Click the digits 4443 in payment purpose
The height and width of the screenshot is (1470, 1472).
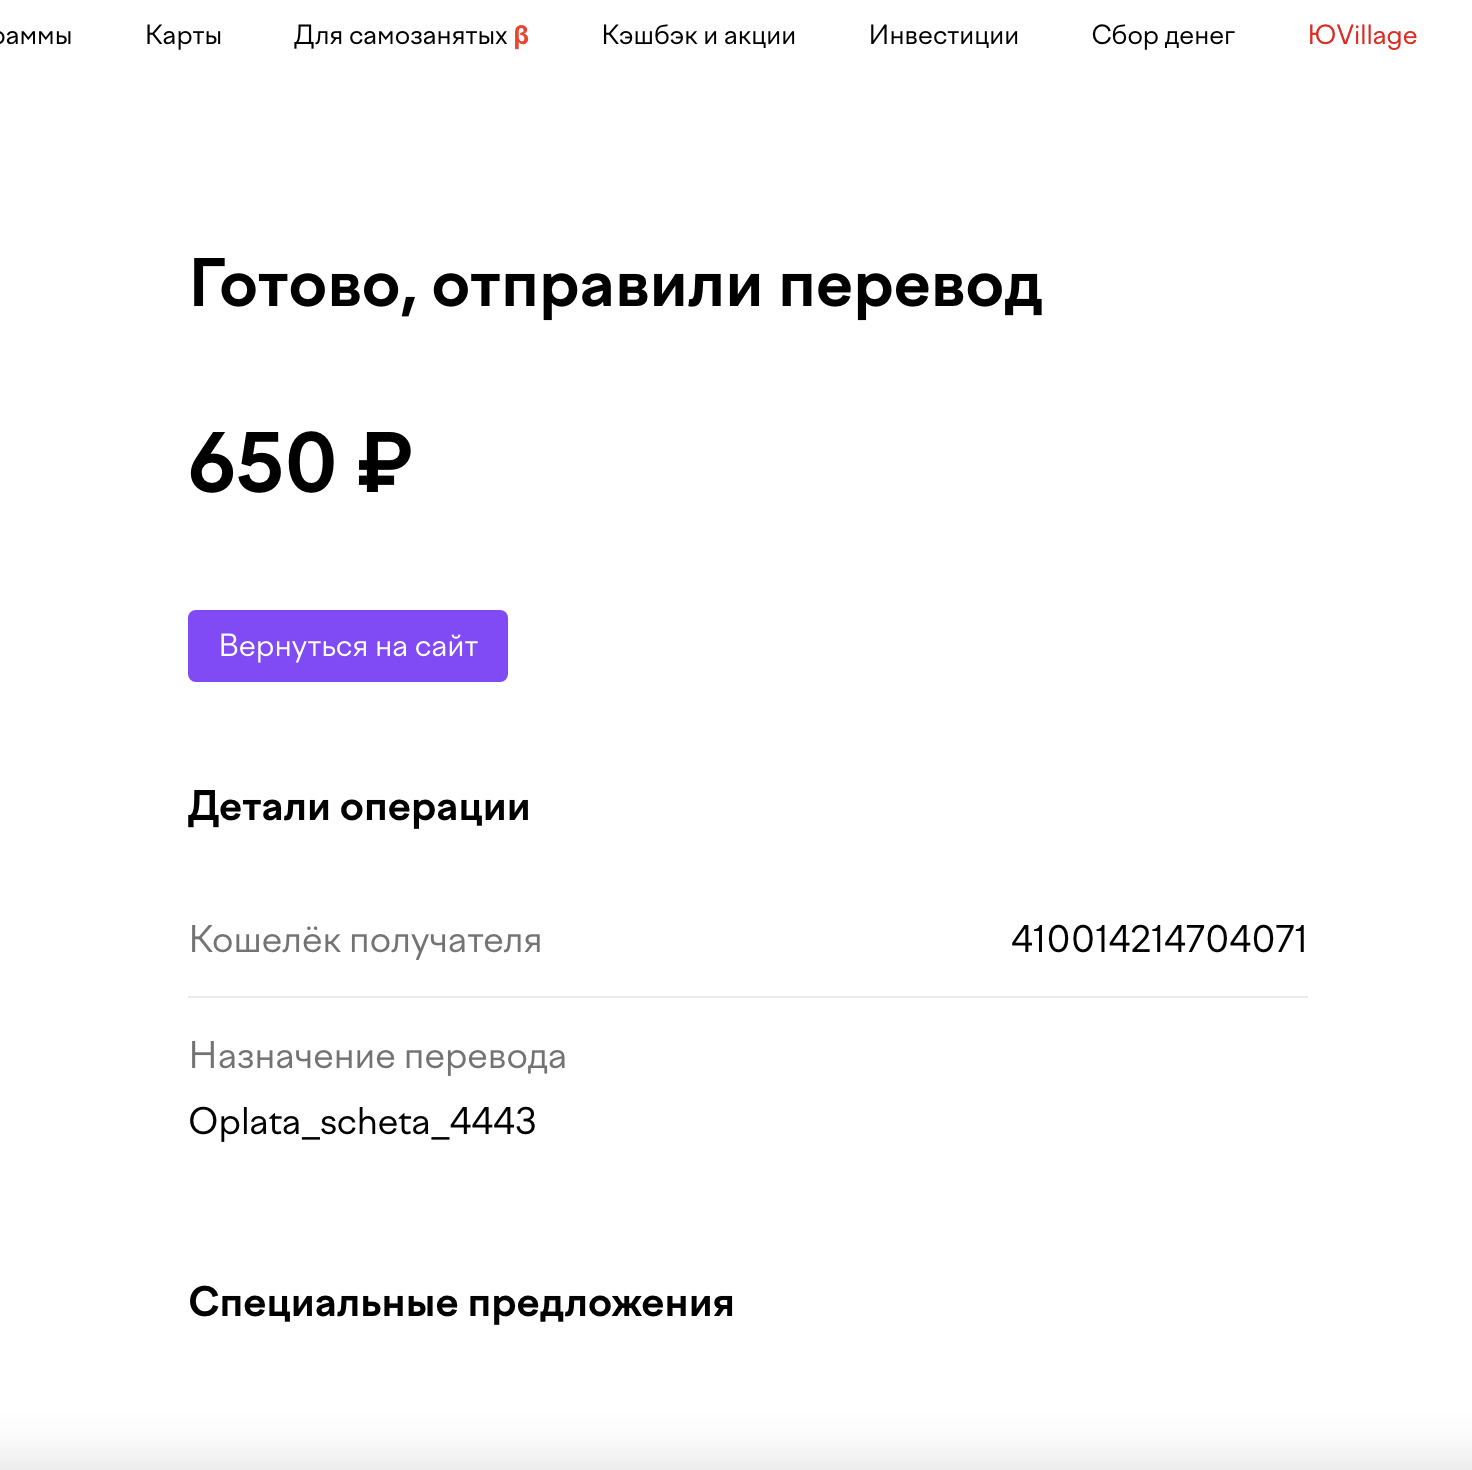click(492, 1121)
